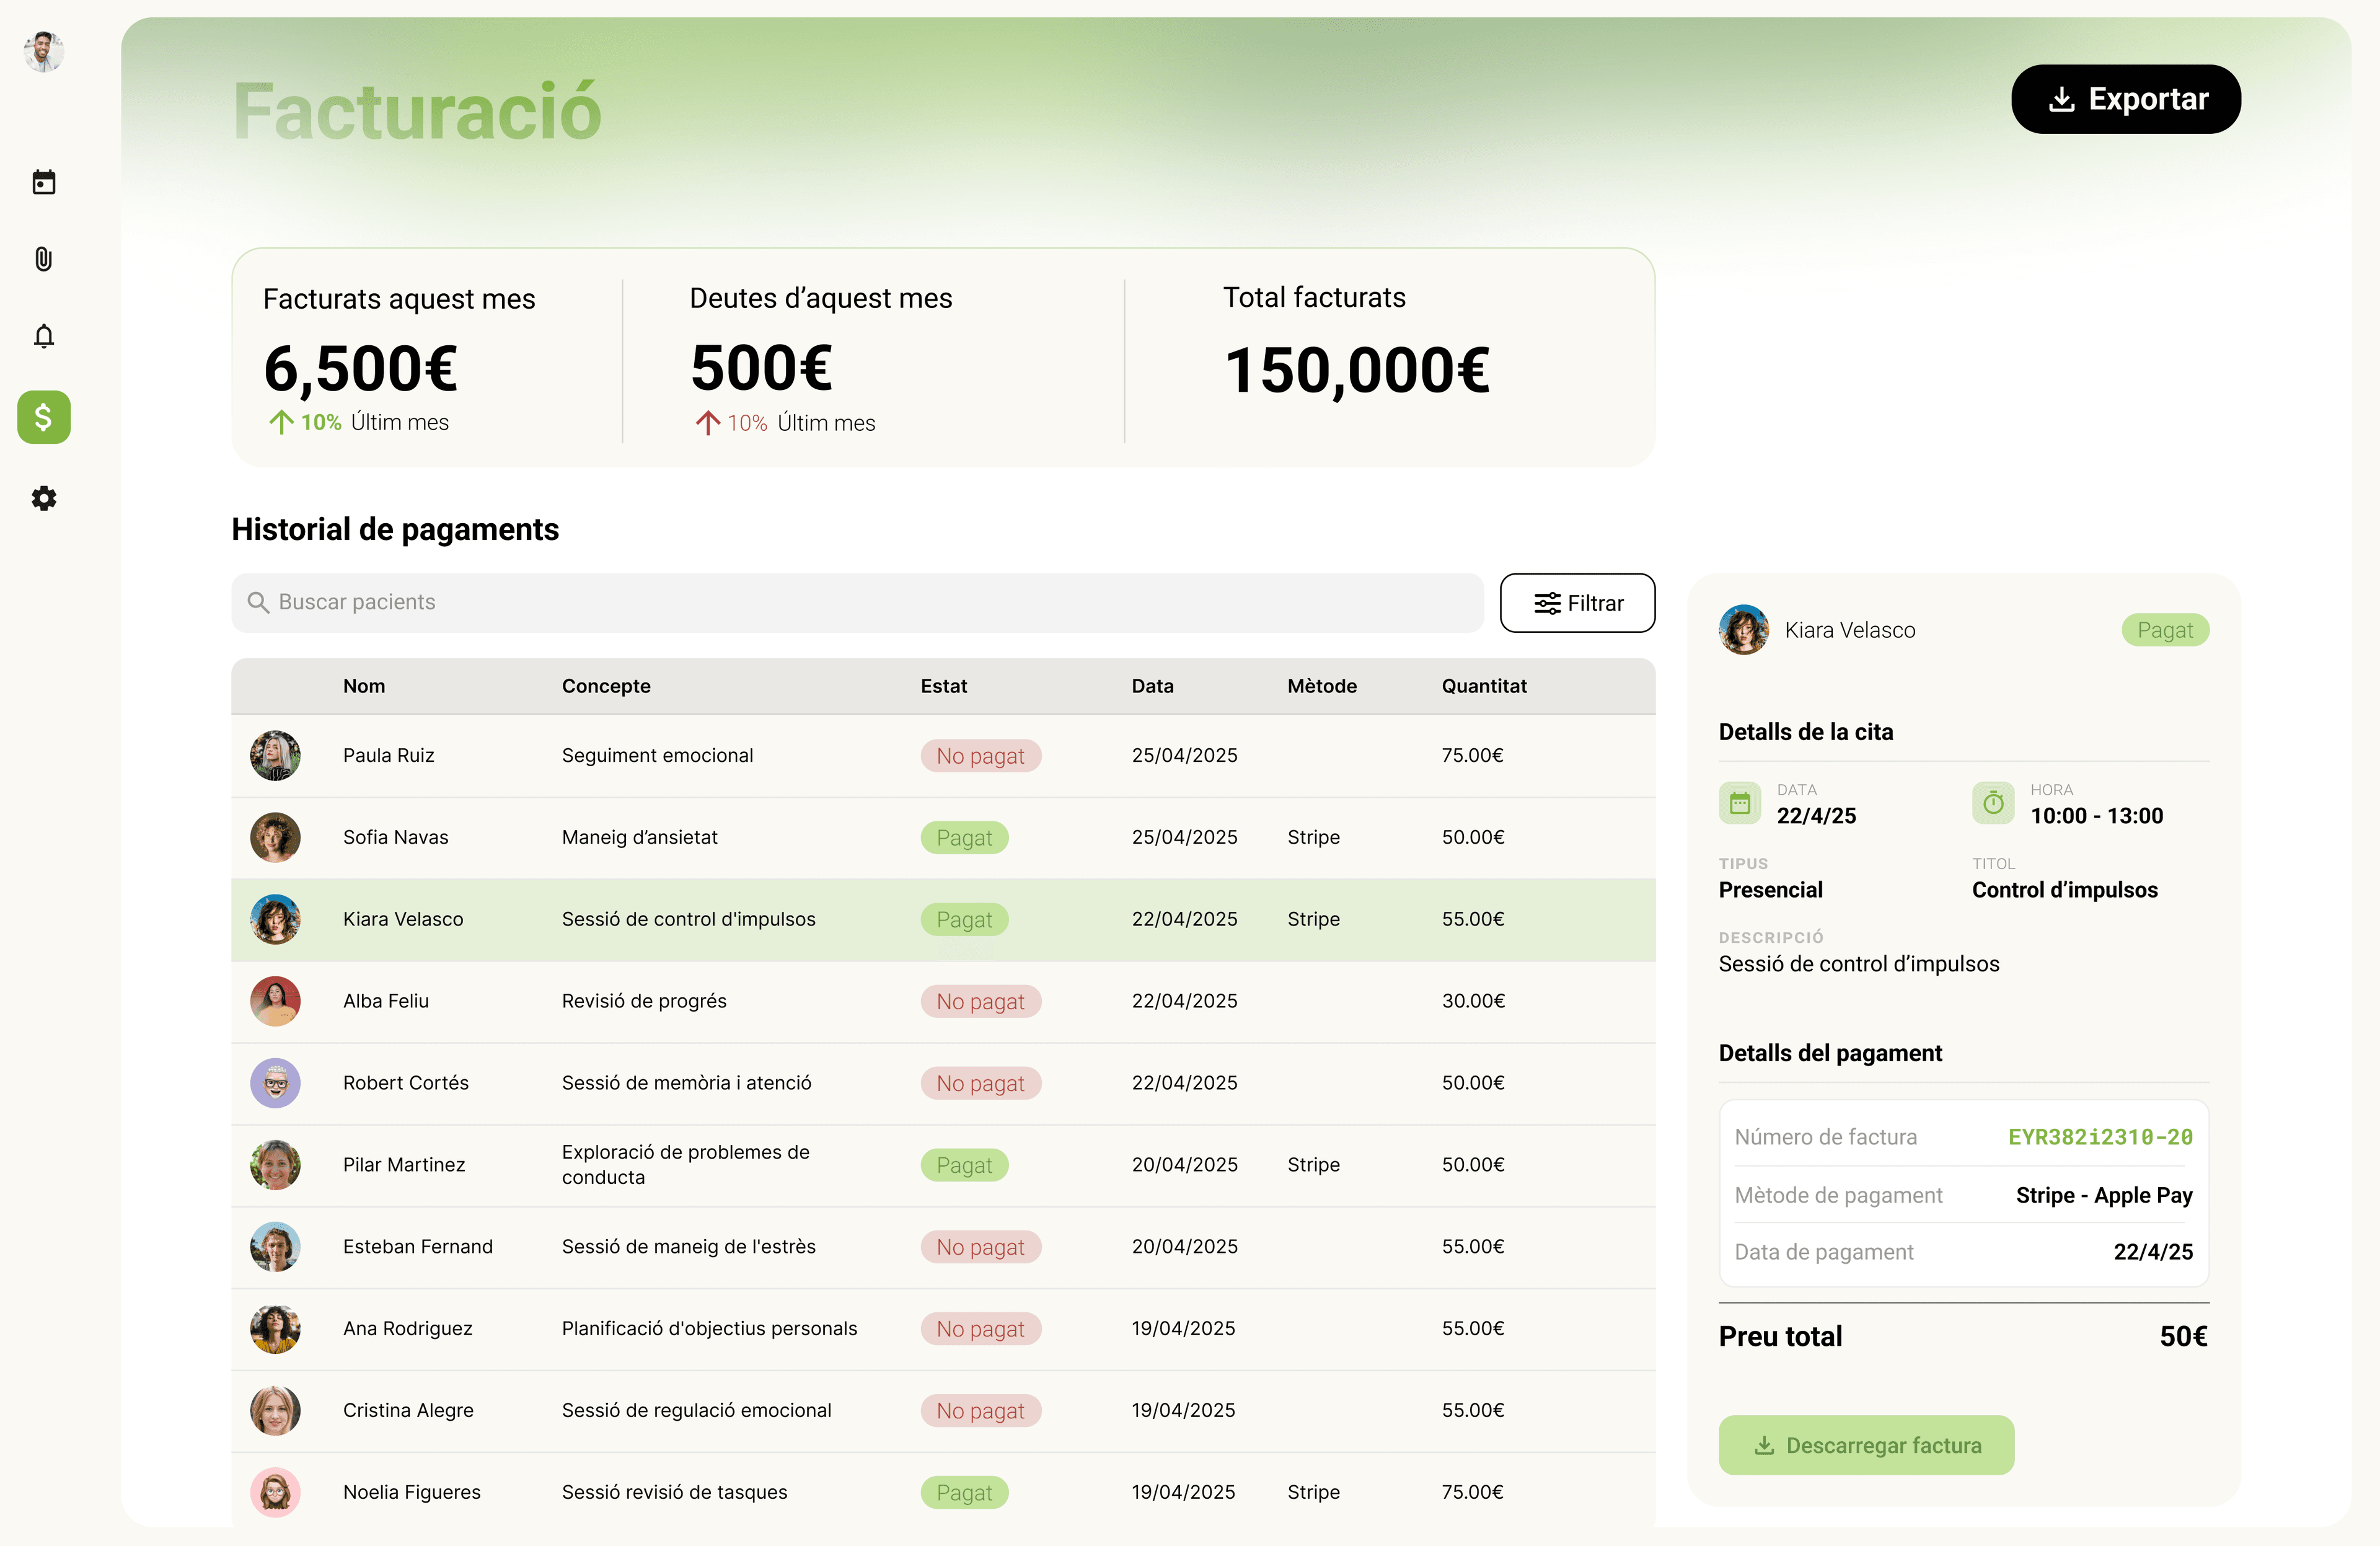Open the attachments paperclip section
Viewport: 2380px width, 1546px height.
pyautogui.click(x=44, y=259)
